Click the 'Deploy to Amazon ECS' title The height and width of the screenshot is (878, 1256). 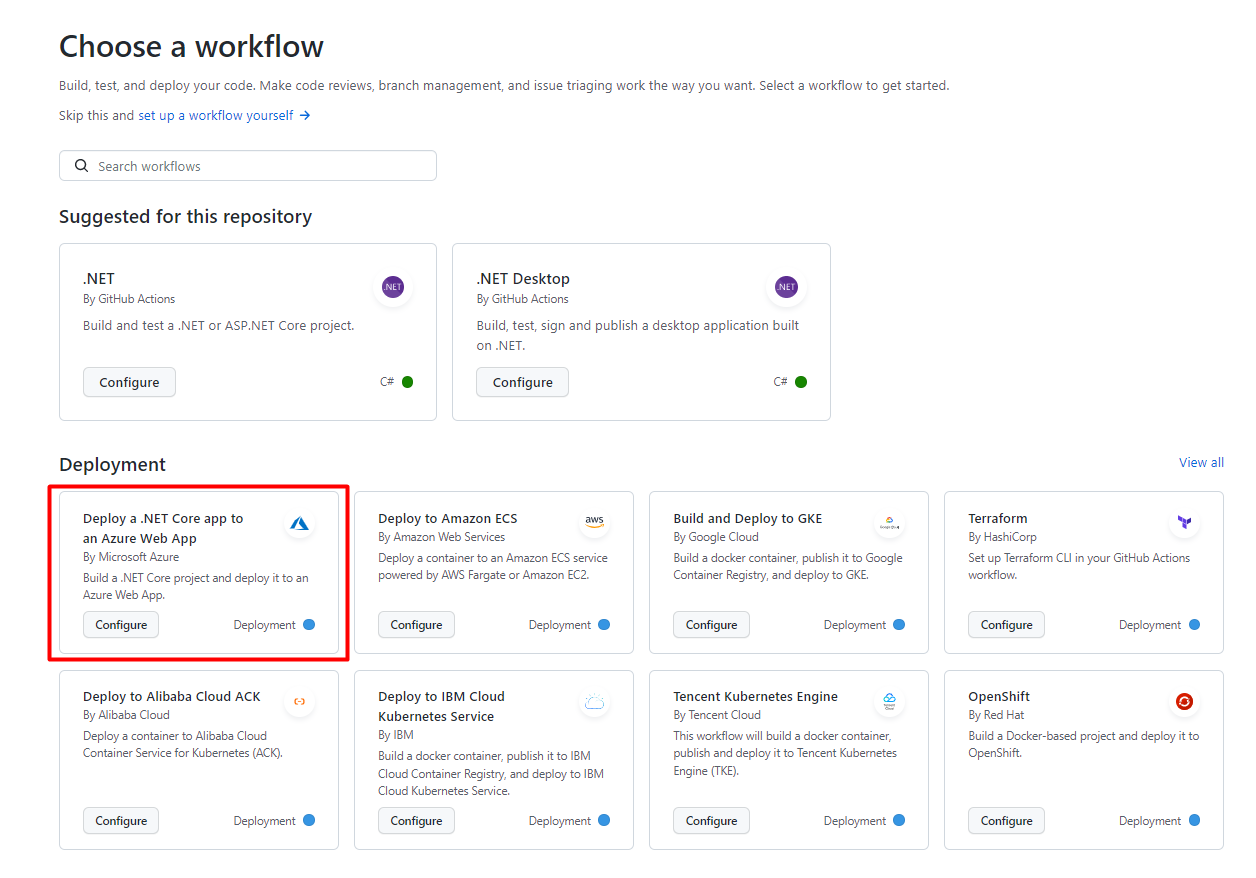pos(448,518)
